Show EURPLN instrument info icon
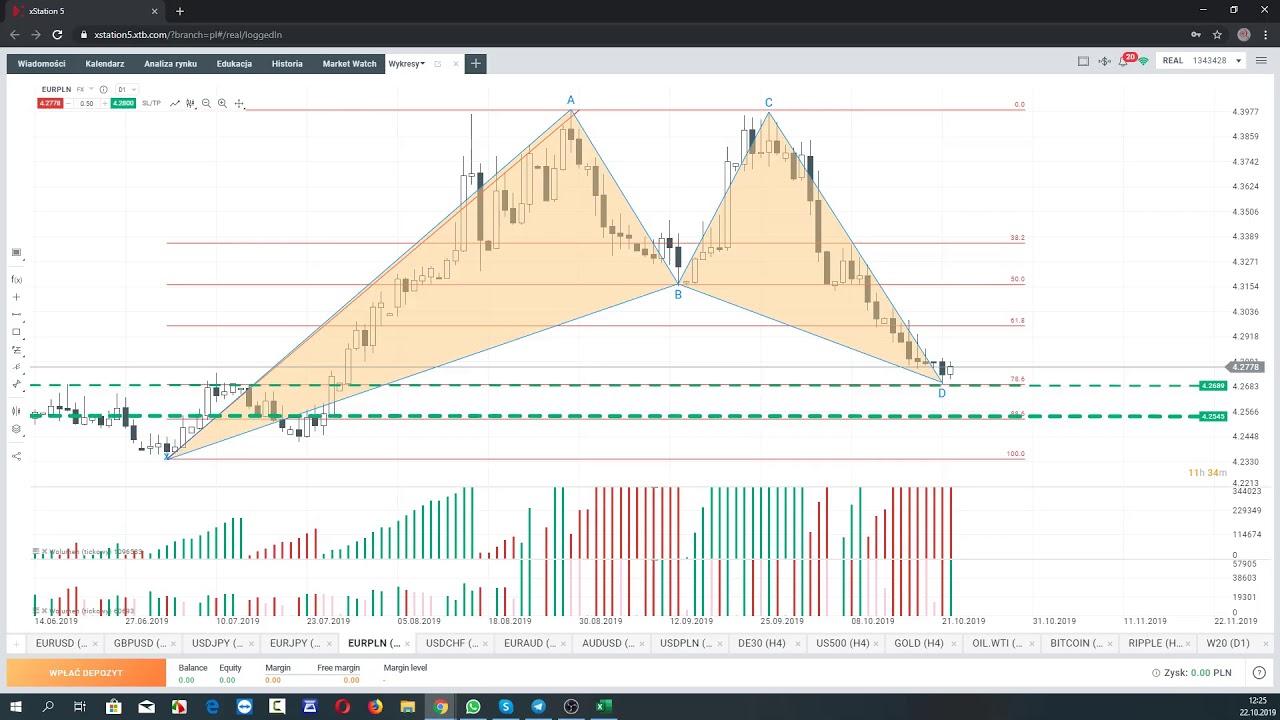The height and width of the screenshot is (720, 1280). pos(103,89)
